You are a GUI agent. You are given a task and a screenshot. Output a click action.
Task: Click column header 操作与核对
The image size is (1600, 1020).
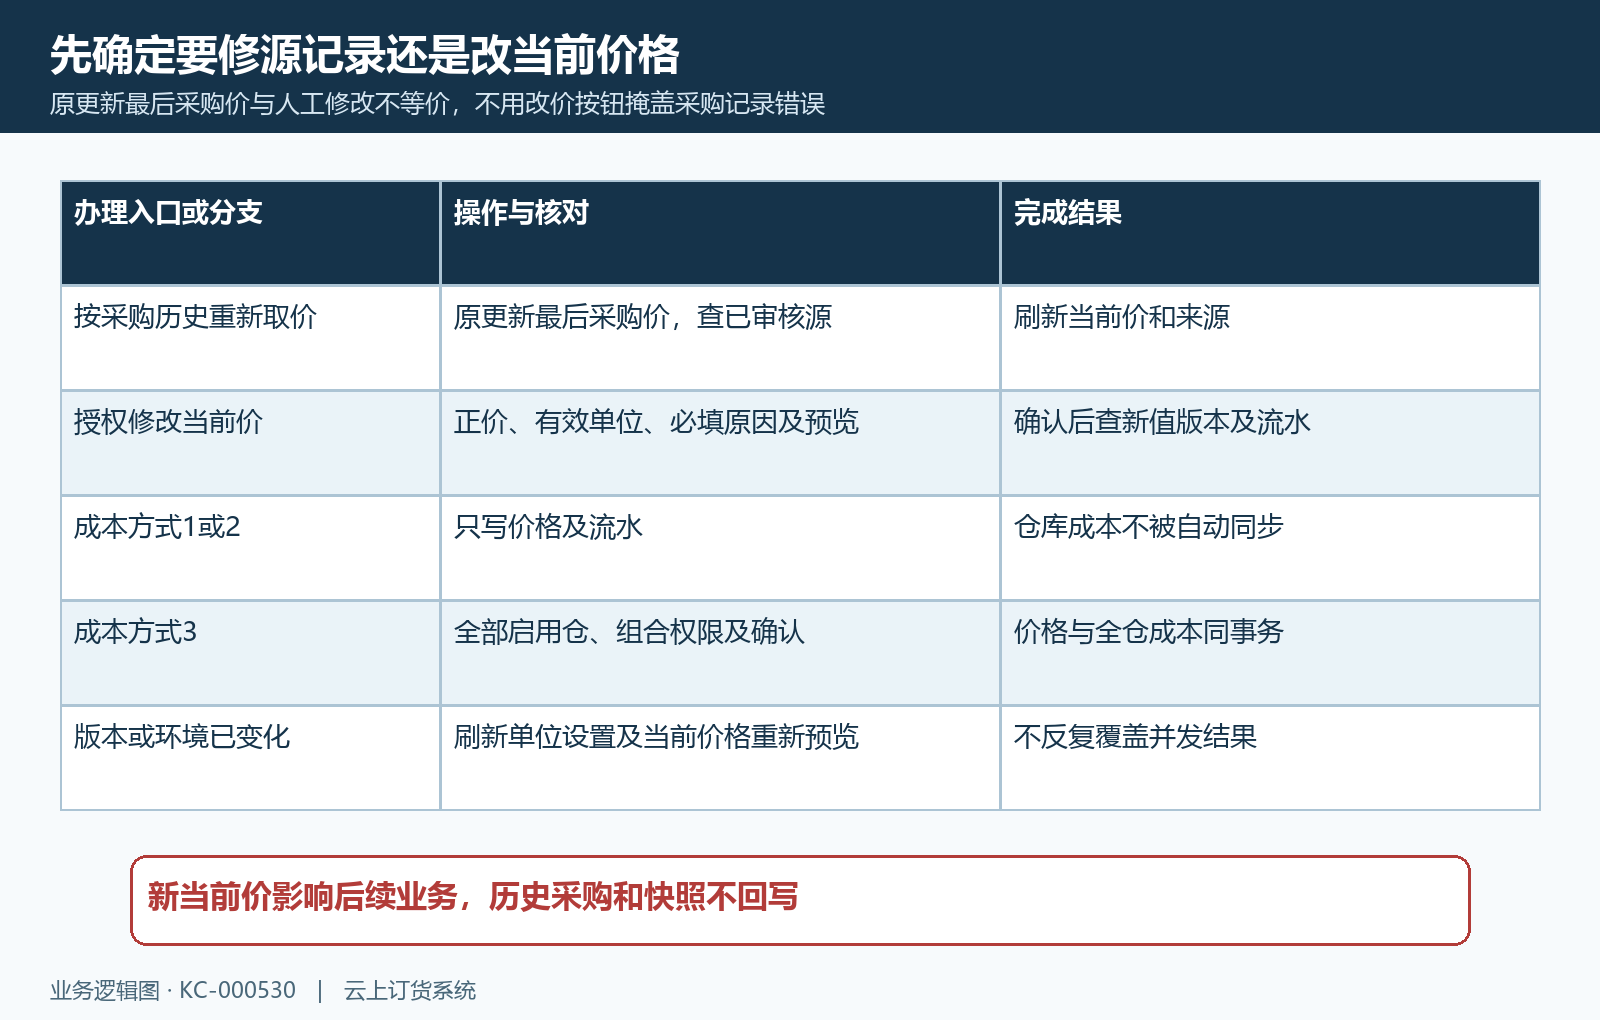point(720,233)
